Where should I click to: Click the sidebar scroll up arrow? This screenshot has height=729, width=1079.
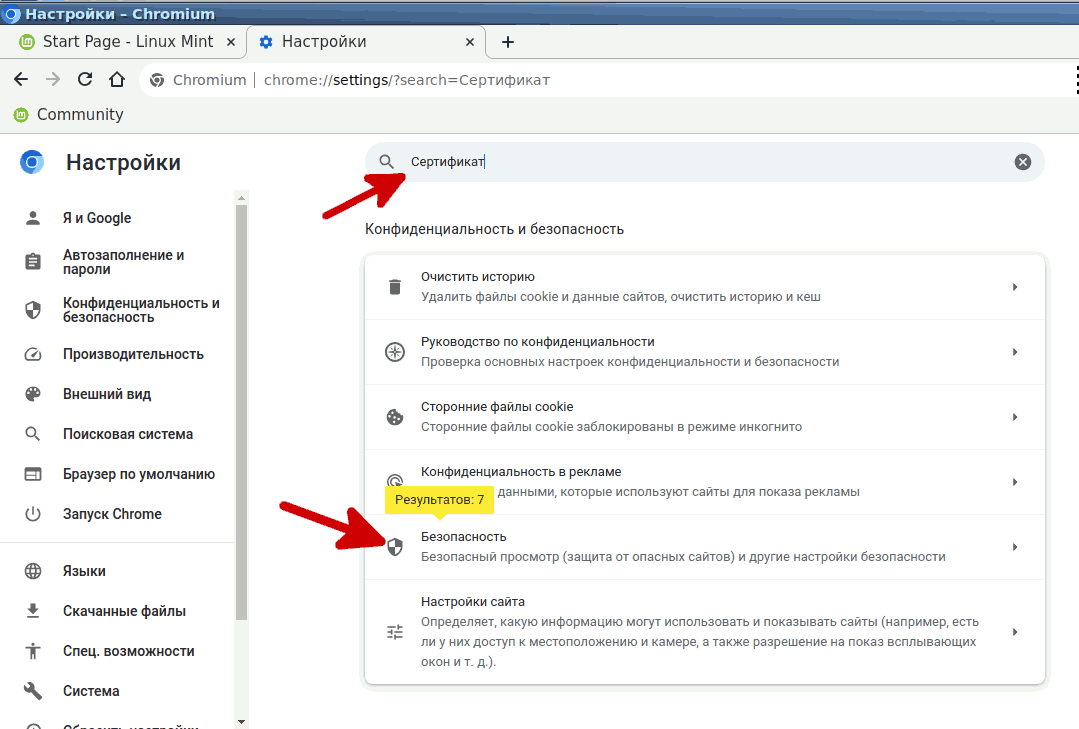click(241, 198)
